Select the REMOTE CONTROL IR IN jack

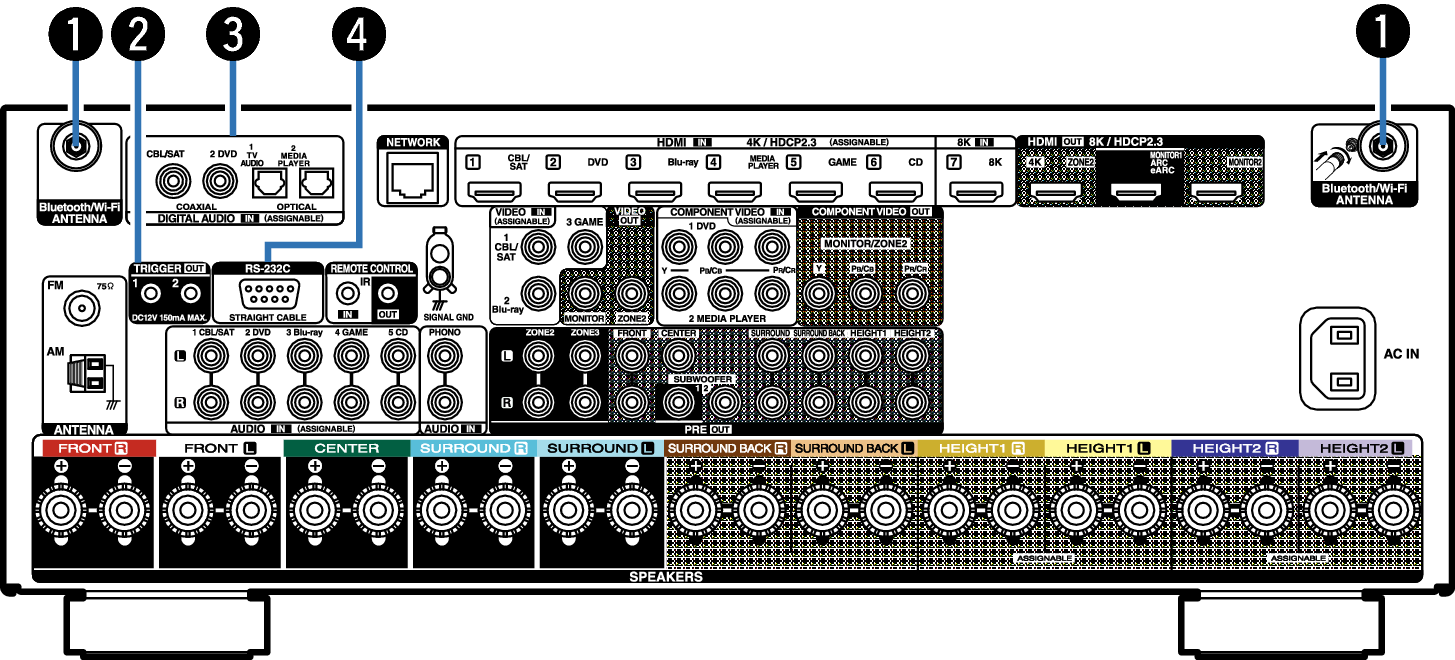click(347, 295)
